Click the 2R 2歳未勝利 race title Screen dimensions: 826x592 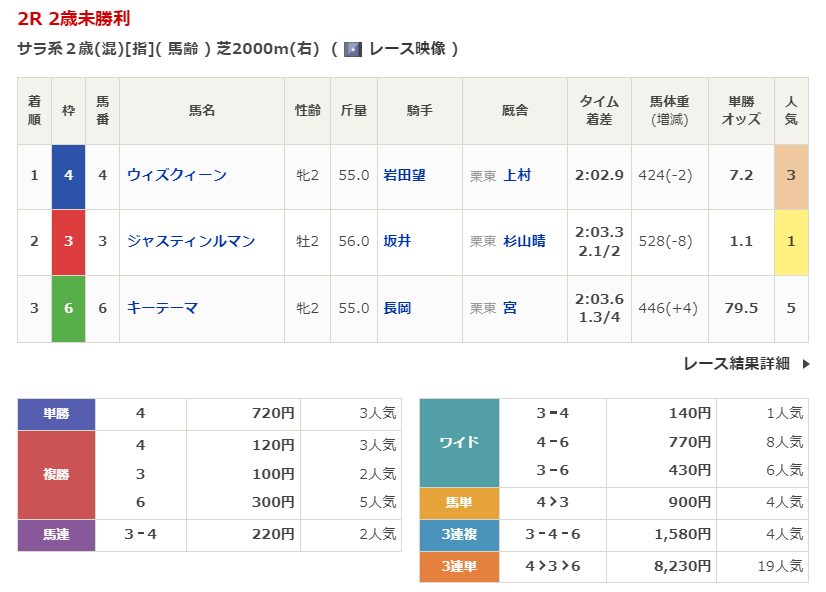point(74,18)
